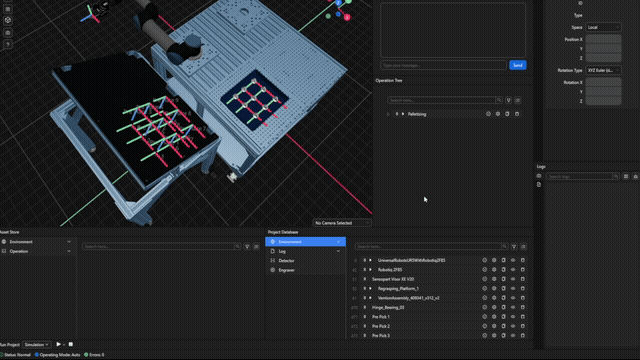Click the cube icon in left sidebar

pos(8,20)
